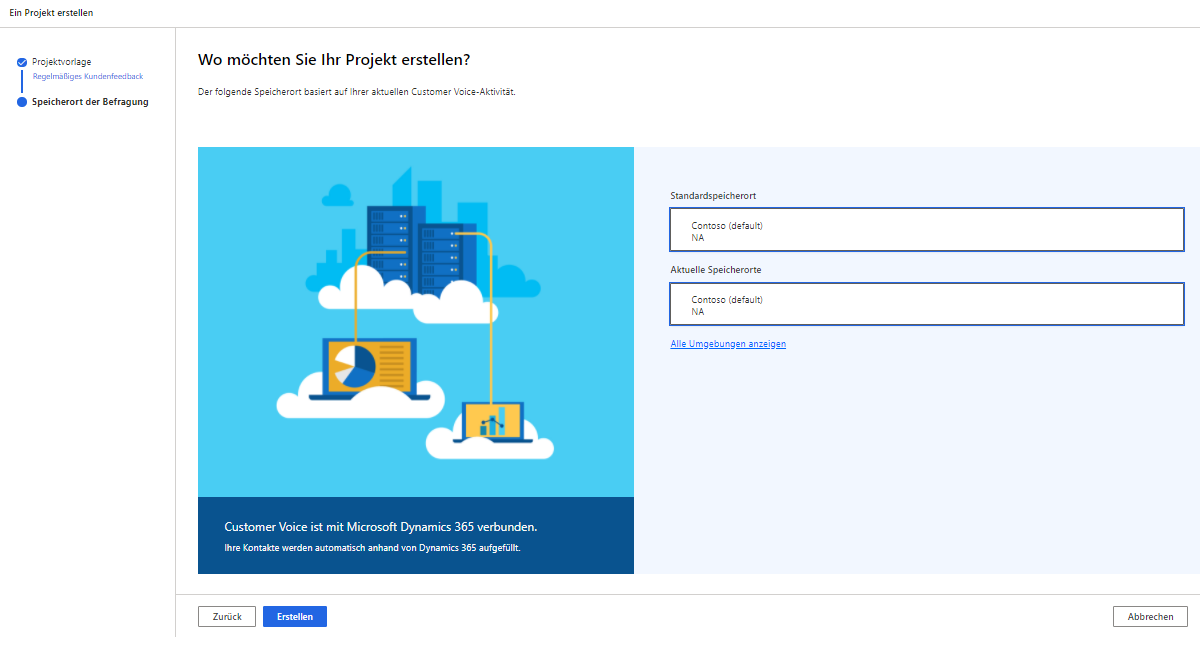
Task: Click the text Ihre Kontakte werden automatisch aufgefüllt
Action: click(372, 548)
